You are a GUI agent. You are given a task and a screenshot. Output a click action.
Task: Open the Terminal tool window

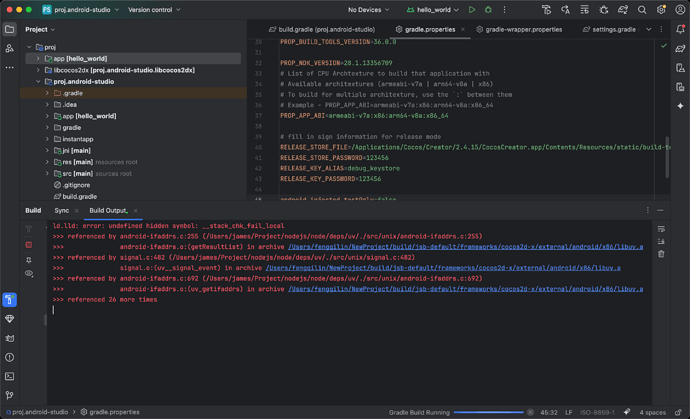[x=9, y=376]
